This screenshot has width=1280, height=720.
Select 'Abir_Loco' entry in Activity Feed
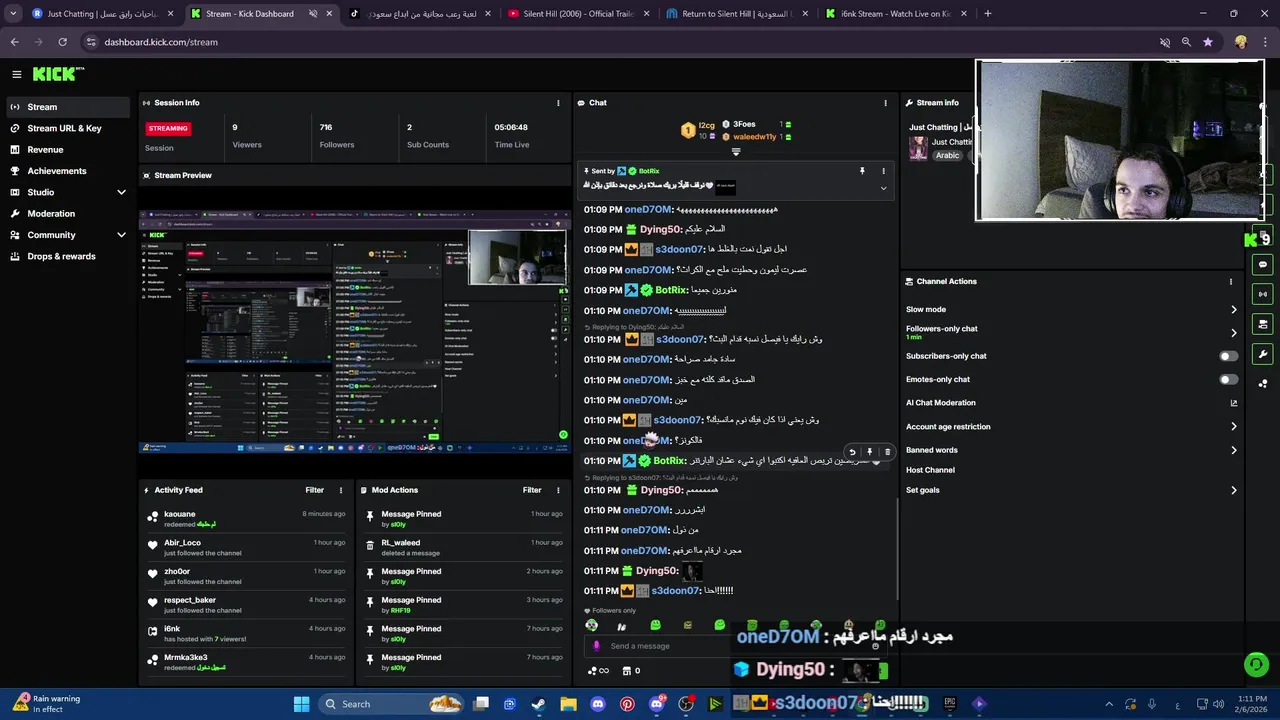245,547
